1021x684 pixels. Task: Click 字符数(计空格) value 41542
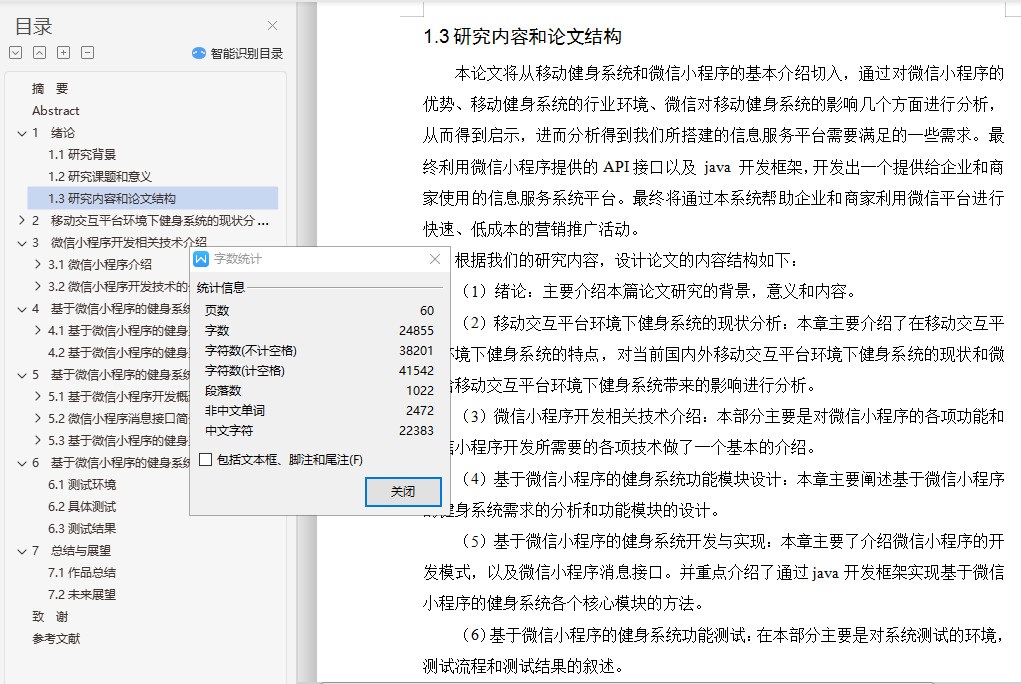coord(417,371)
